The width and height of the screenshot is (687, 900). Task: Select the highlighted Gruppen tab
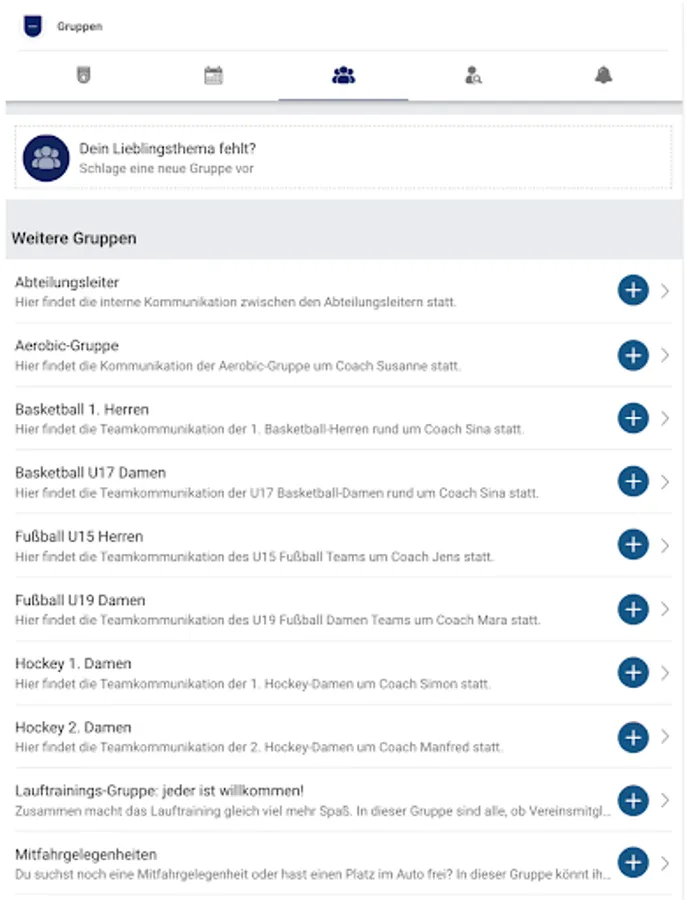[343, 74]
